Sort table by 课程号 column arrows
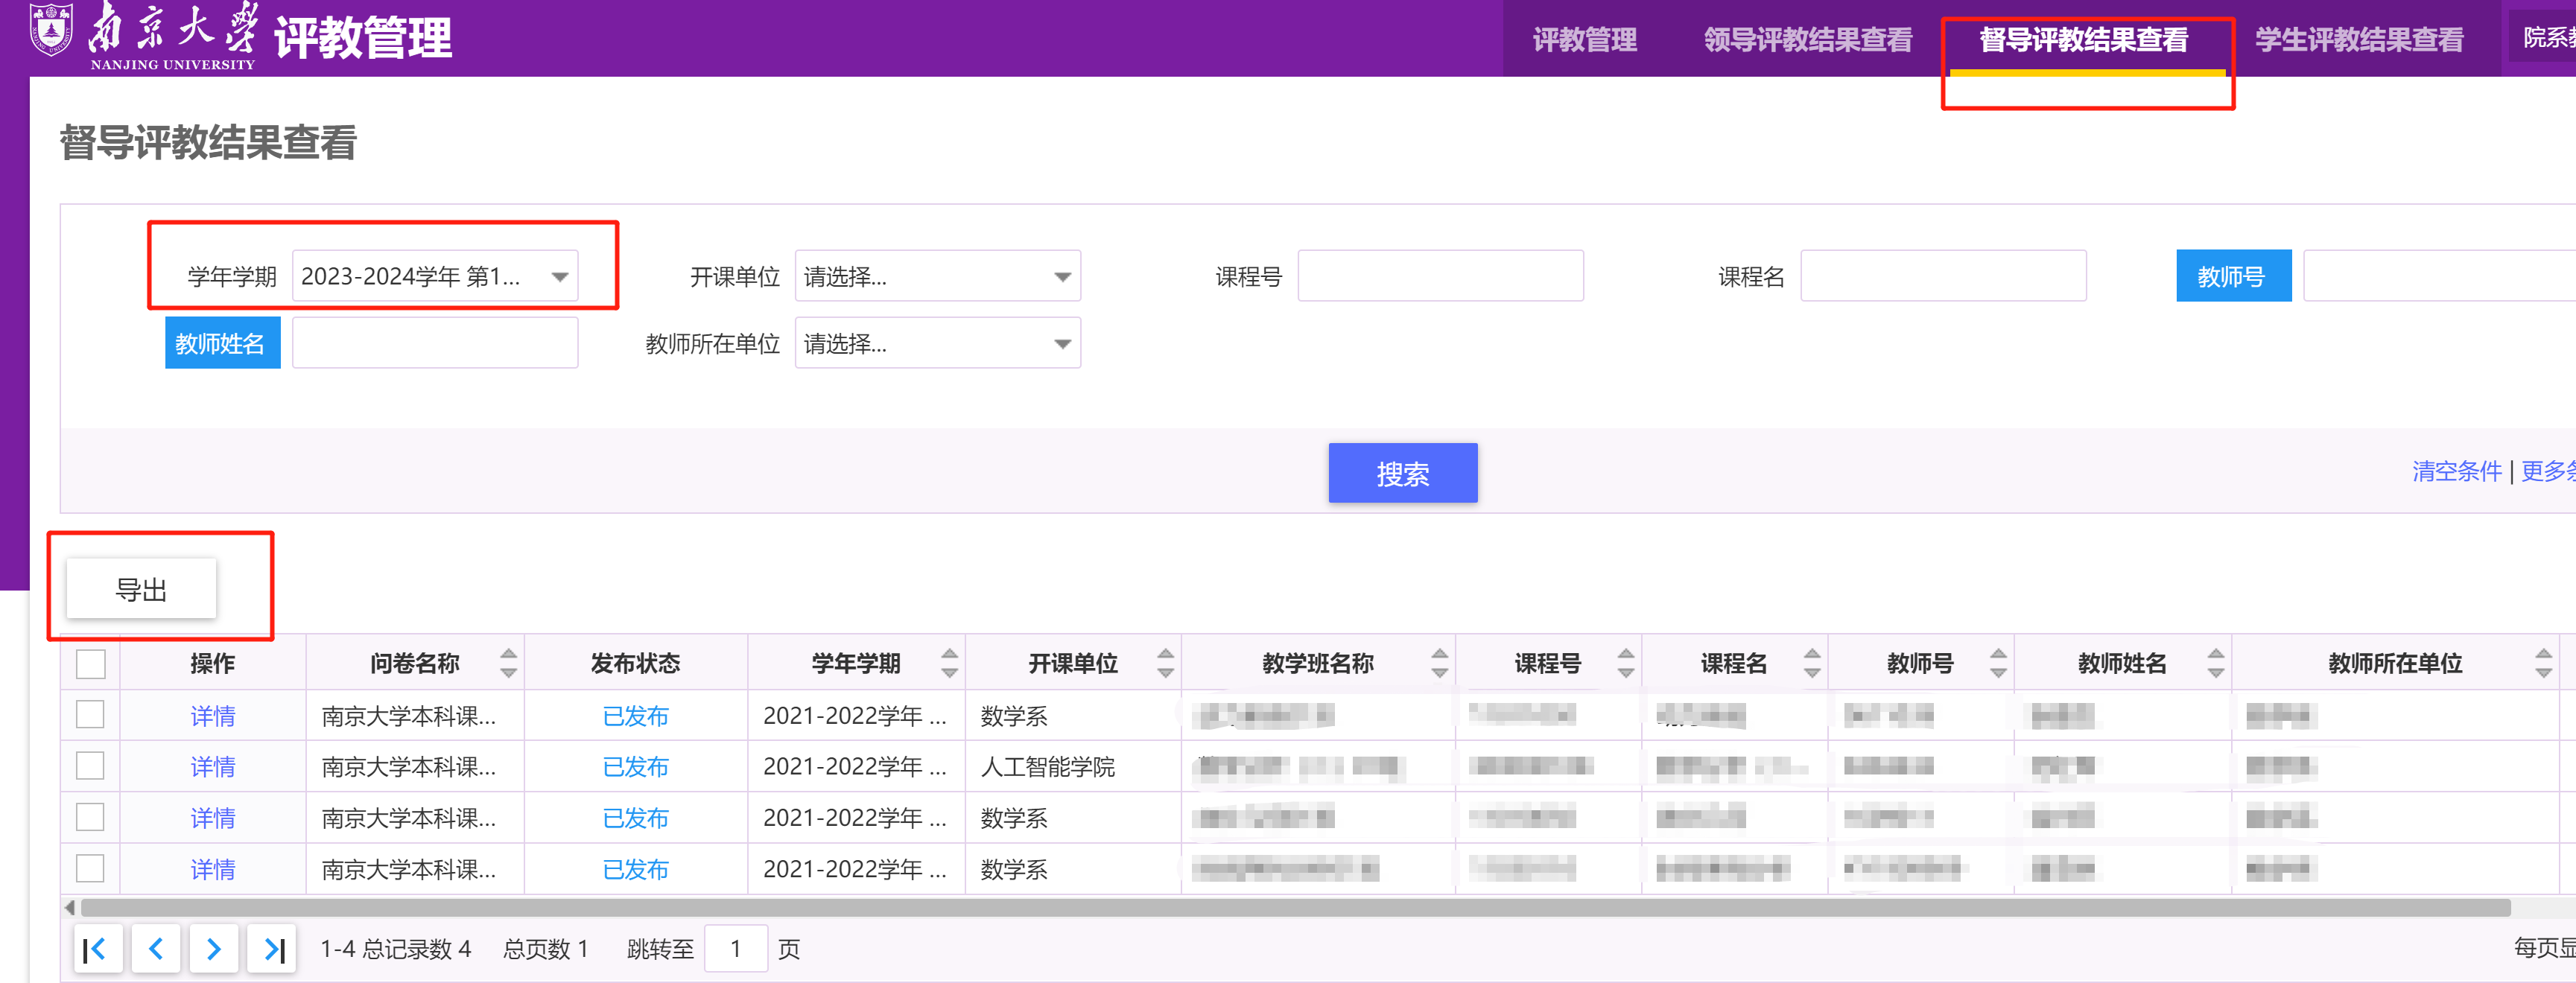This screenshot has height=983, width=2576. tap(1626, 663)
